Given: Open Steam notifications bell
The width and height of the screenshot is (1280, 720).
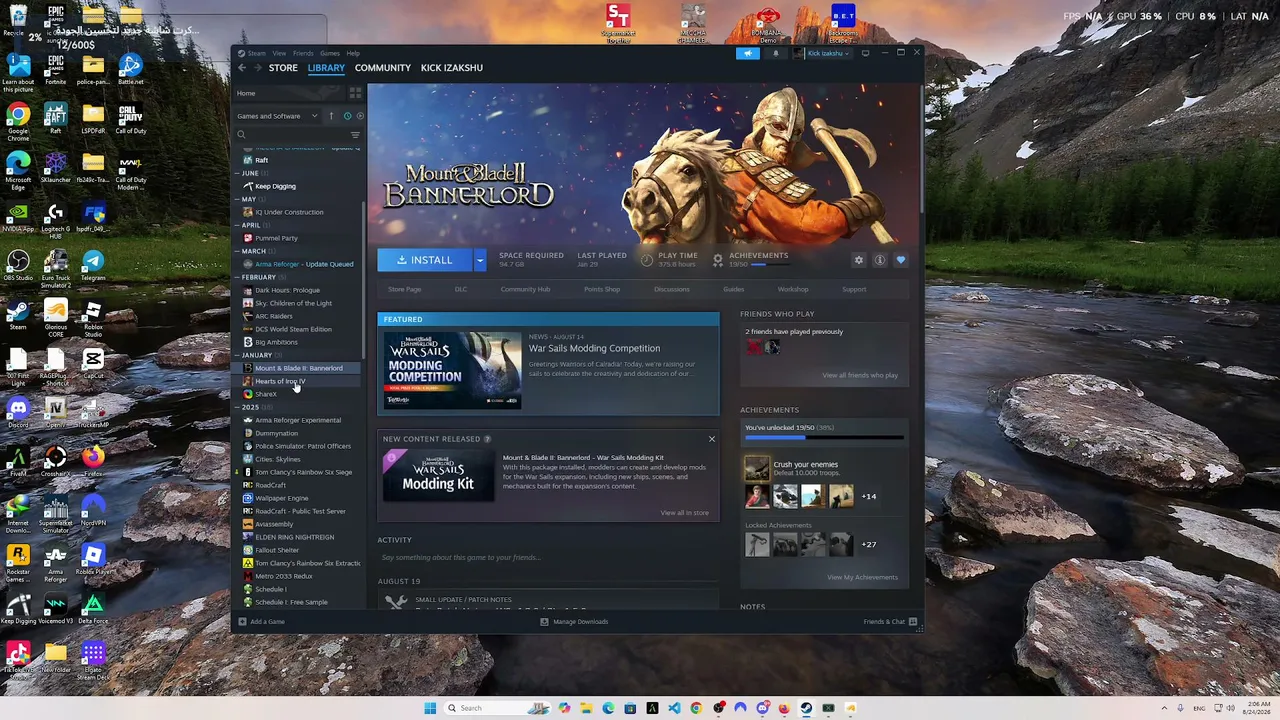Looking at the screenshot, I should pyautogui.click(x=775, y=53).
